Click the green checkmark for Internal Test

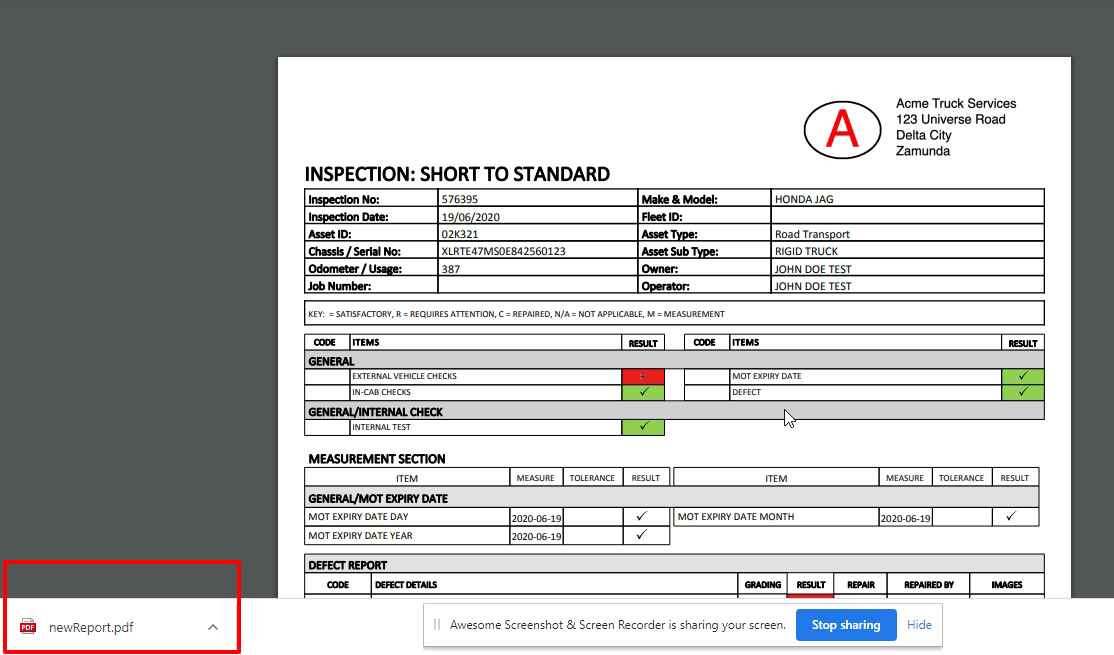[643, 427]
